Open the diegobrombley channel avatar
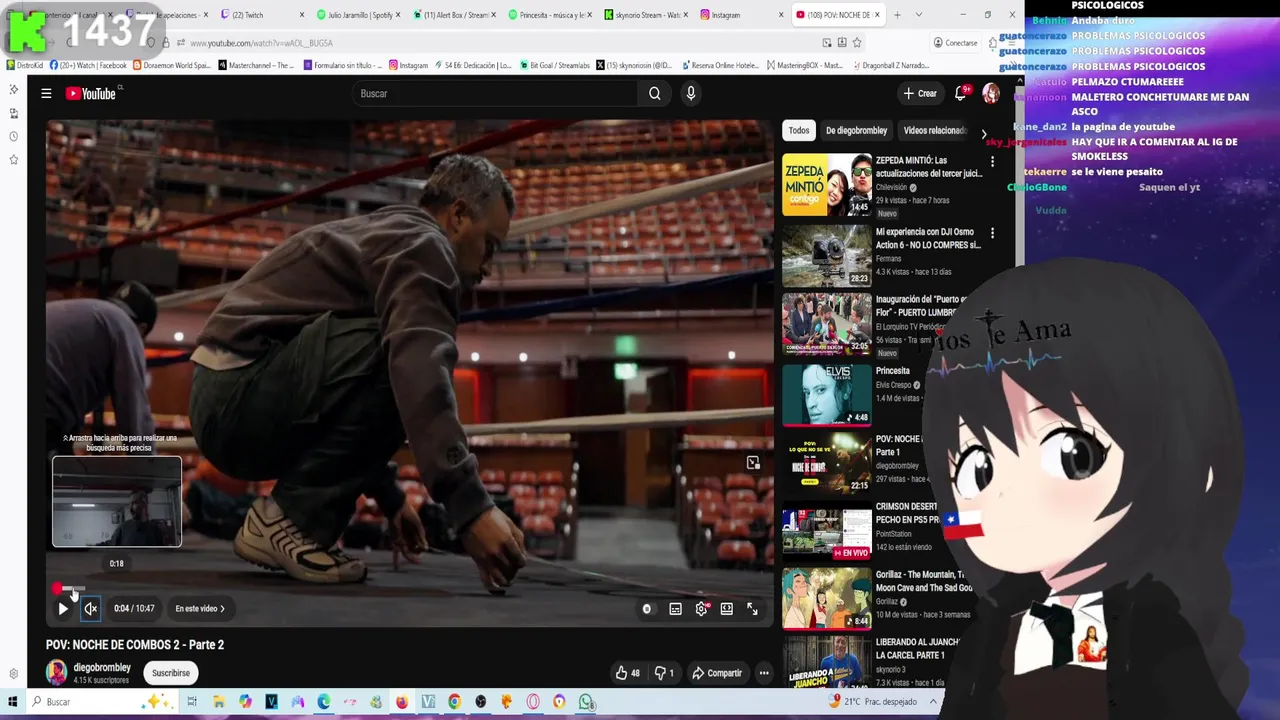This screenshot has width=1280, height=720. pyautogui.click(x=56, y=672)
